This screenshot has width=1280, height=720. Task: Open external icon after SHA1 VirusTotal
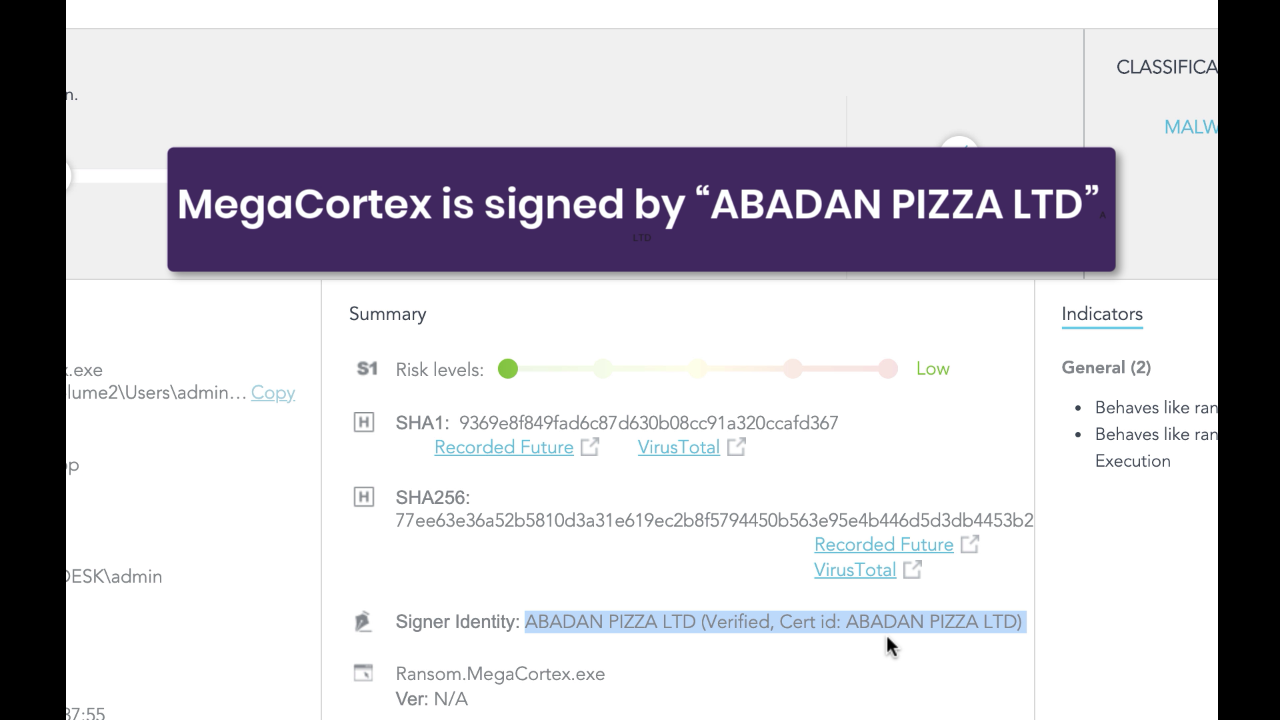coord(736,447)
